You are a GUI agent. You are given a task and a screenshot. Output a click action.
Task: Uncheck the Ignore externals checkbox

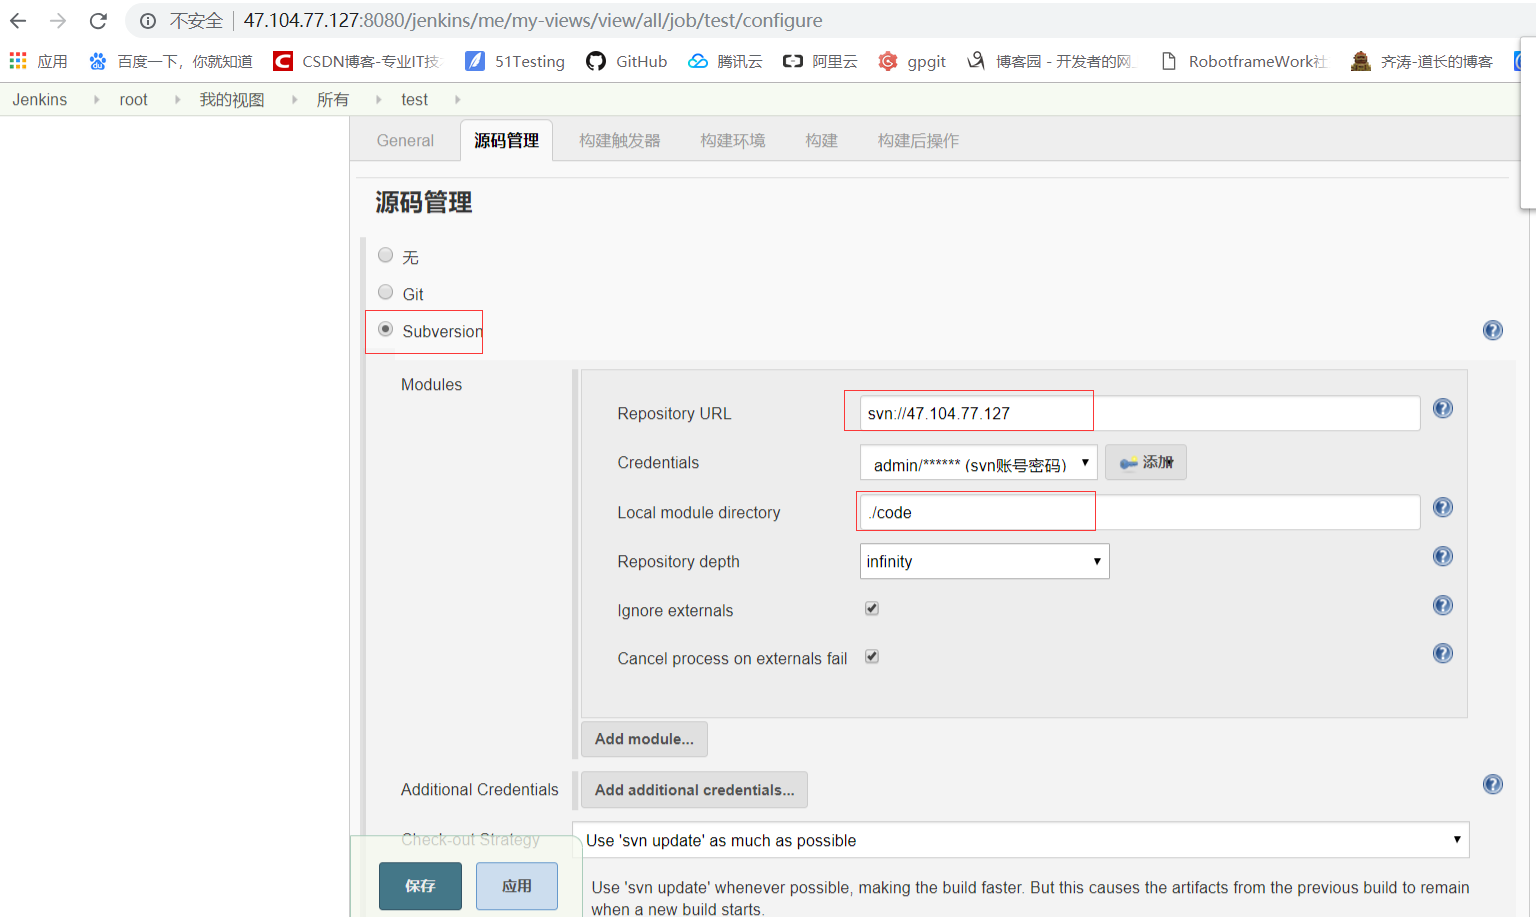click(871, 607)
